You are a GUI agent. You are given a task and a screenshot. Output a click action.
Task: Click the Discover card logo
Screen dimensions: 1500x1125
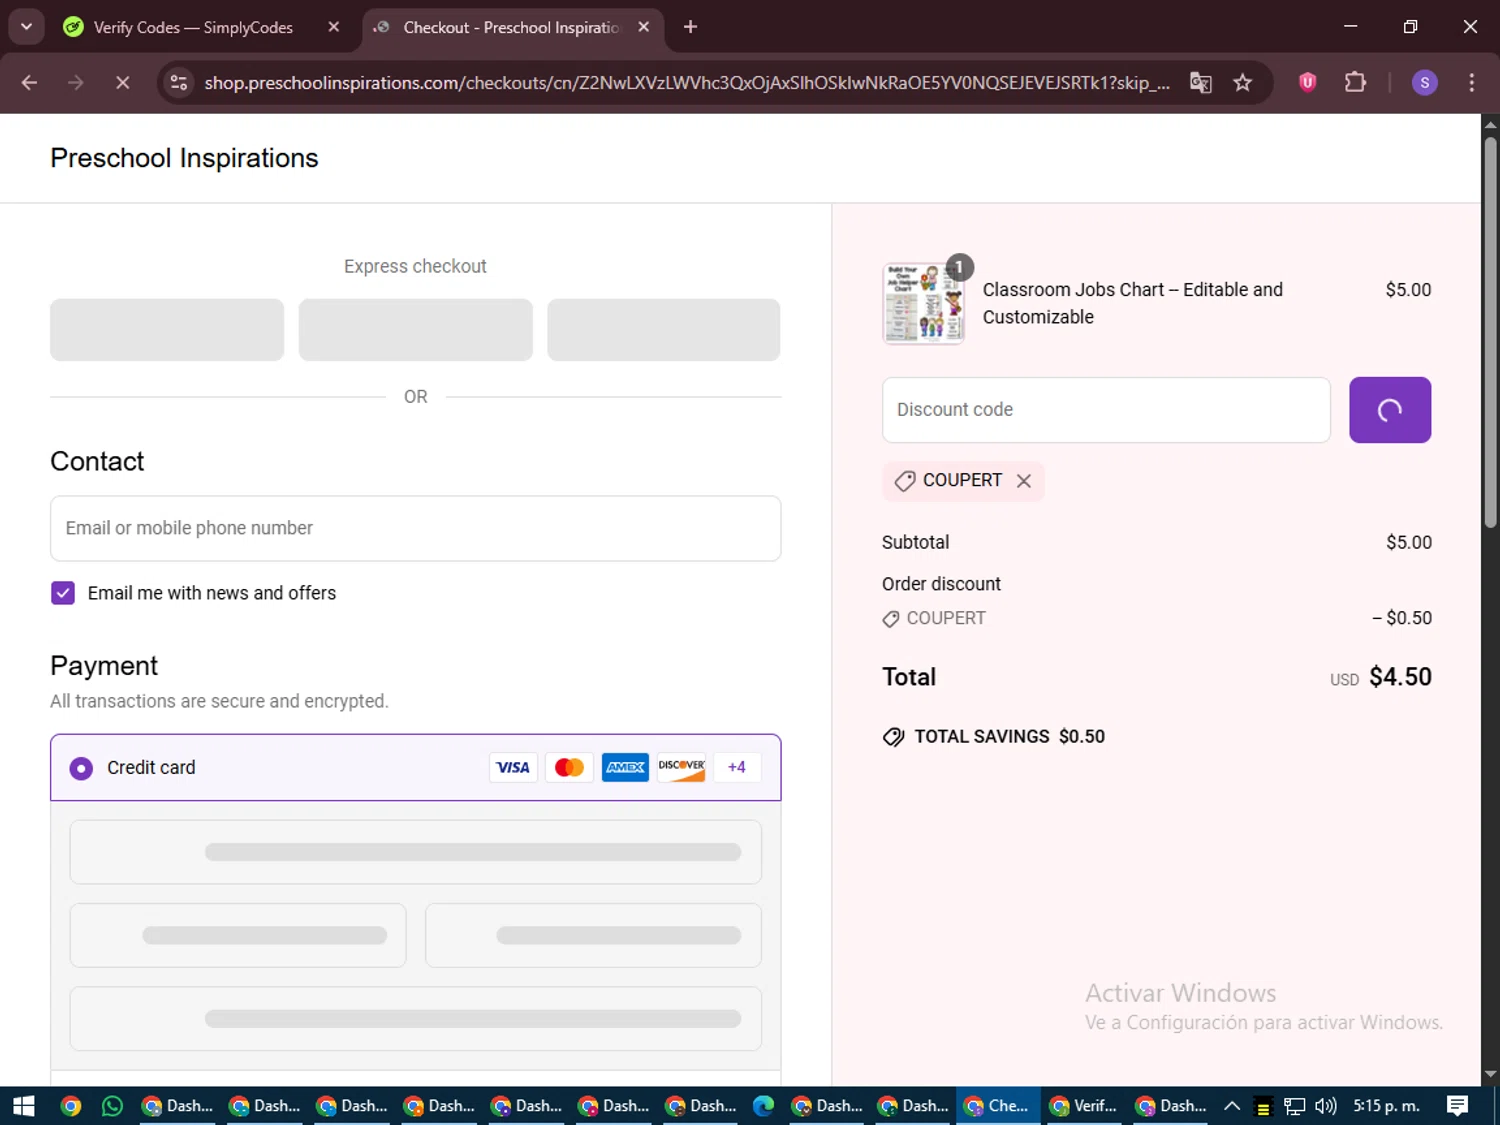click(681, 767)
